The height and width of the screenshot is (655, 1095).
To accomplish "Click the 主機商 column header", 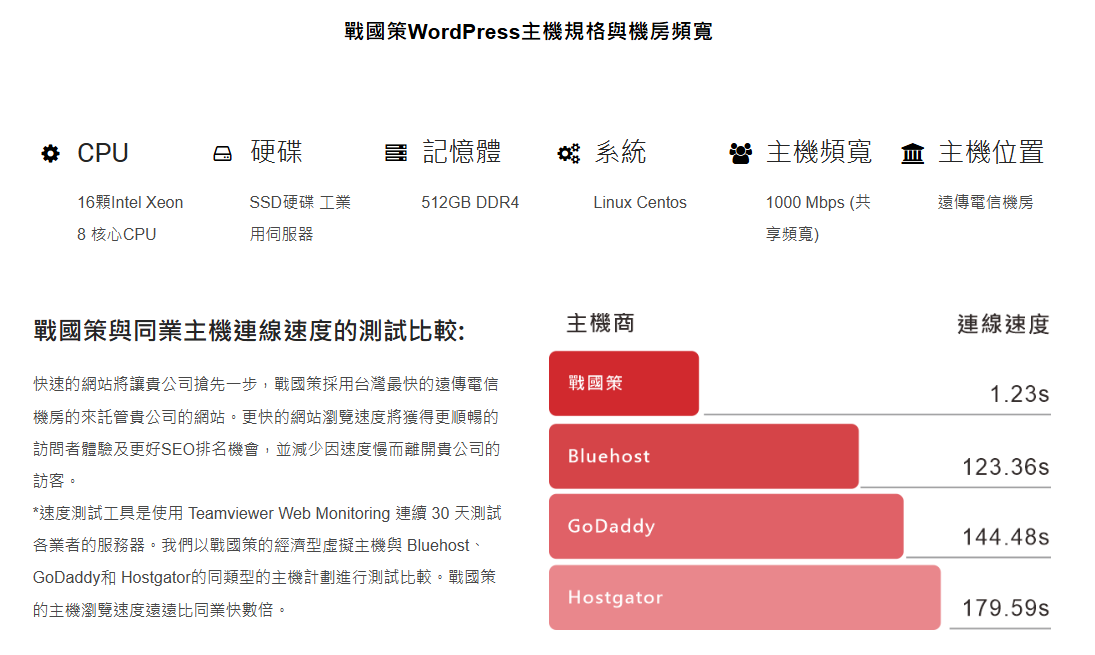I will [x=601, y=323].
